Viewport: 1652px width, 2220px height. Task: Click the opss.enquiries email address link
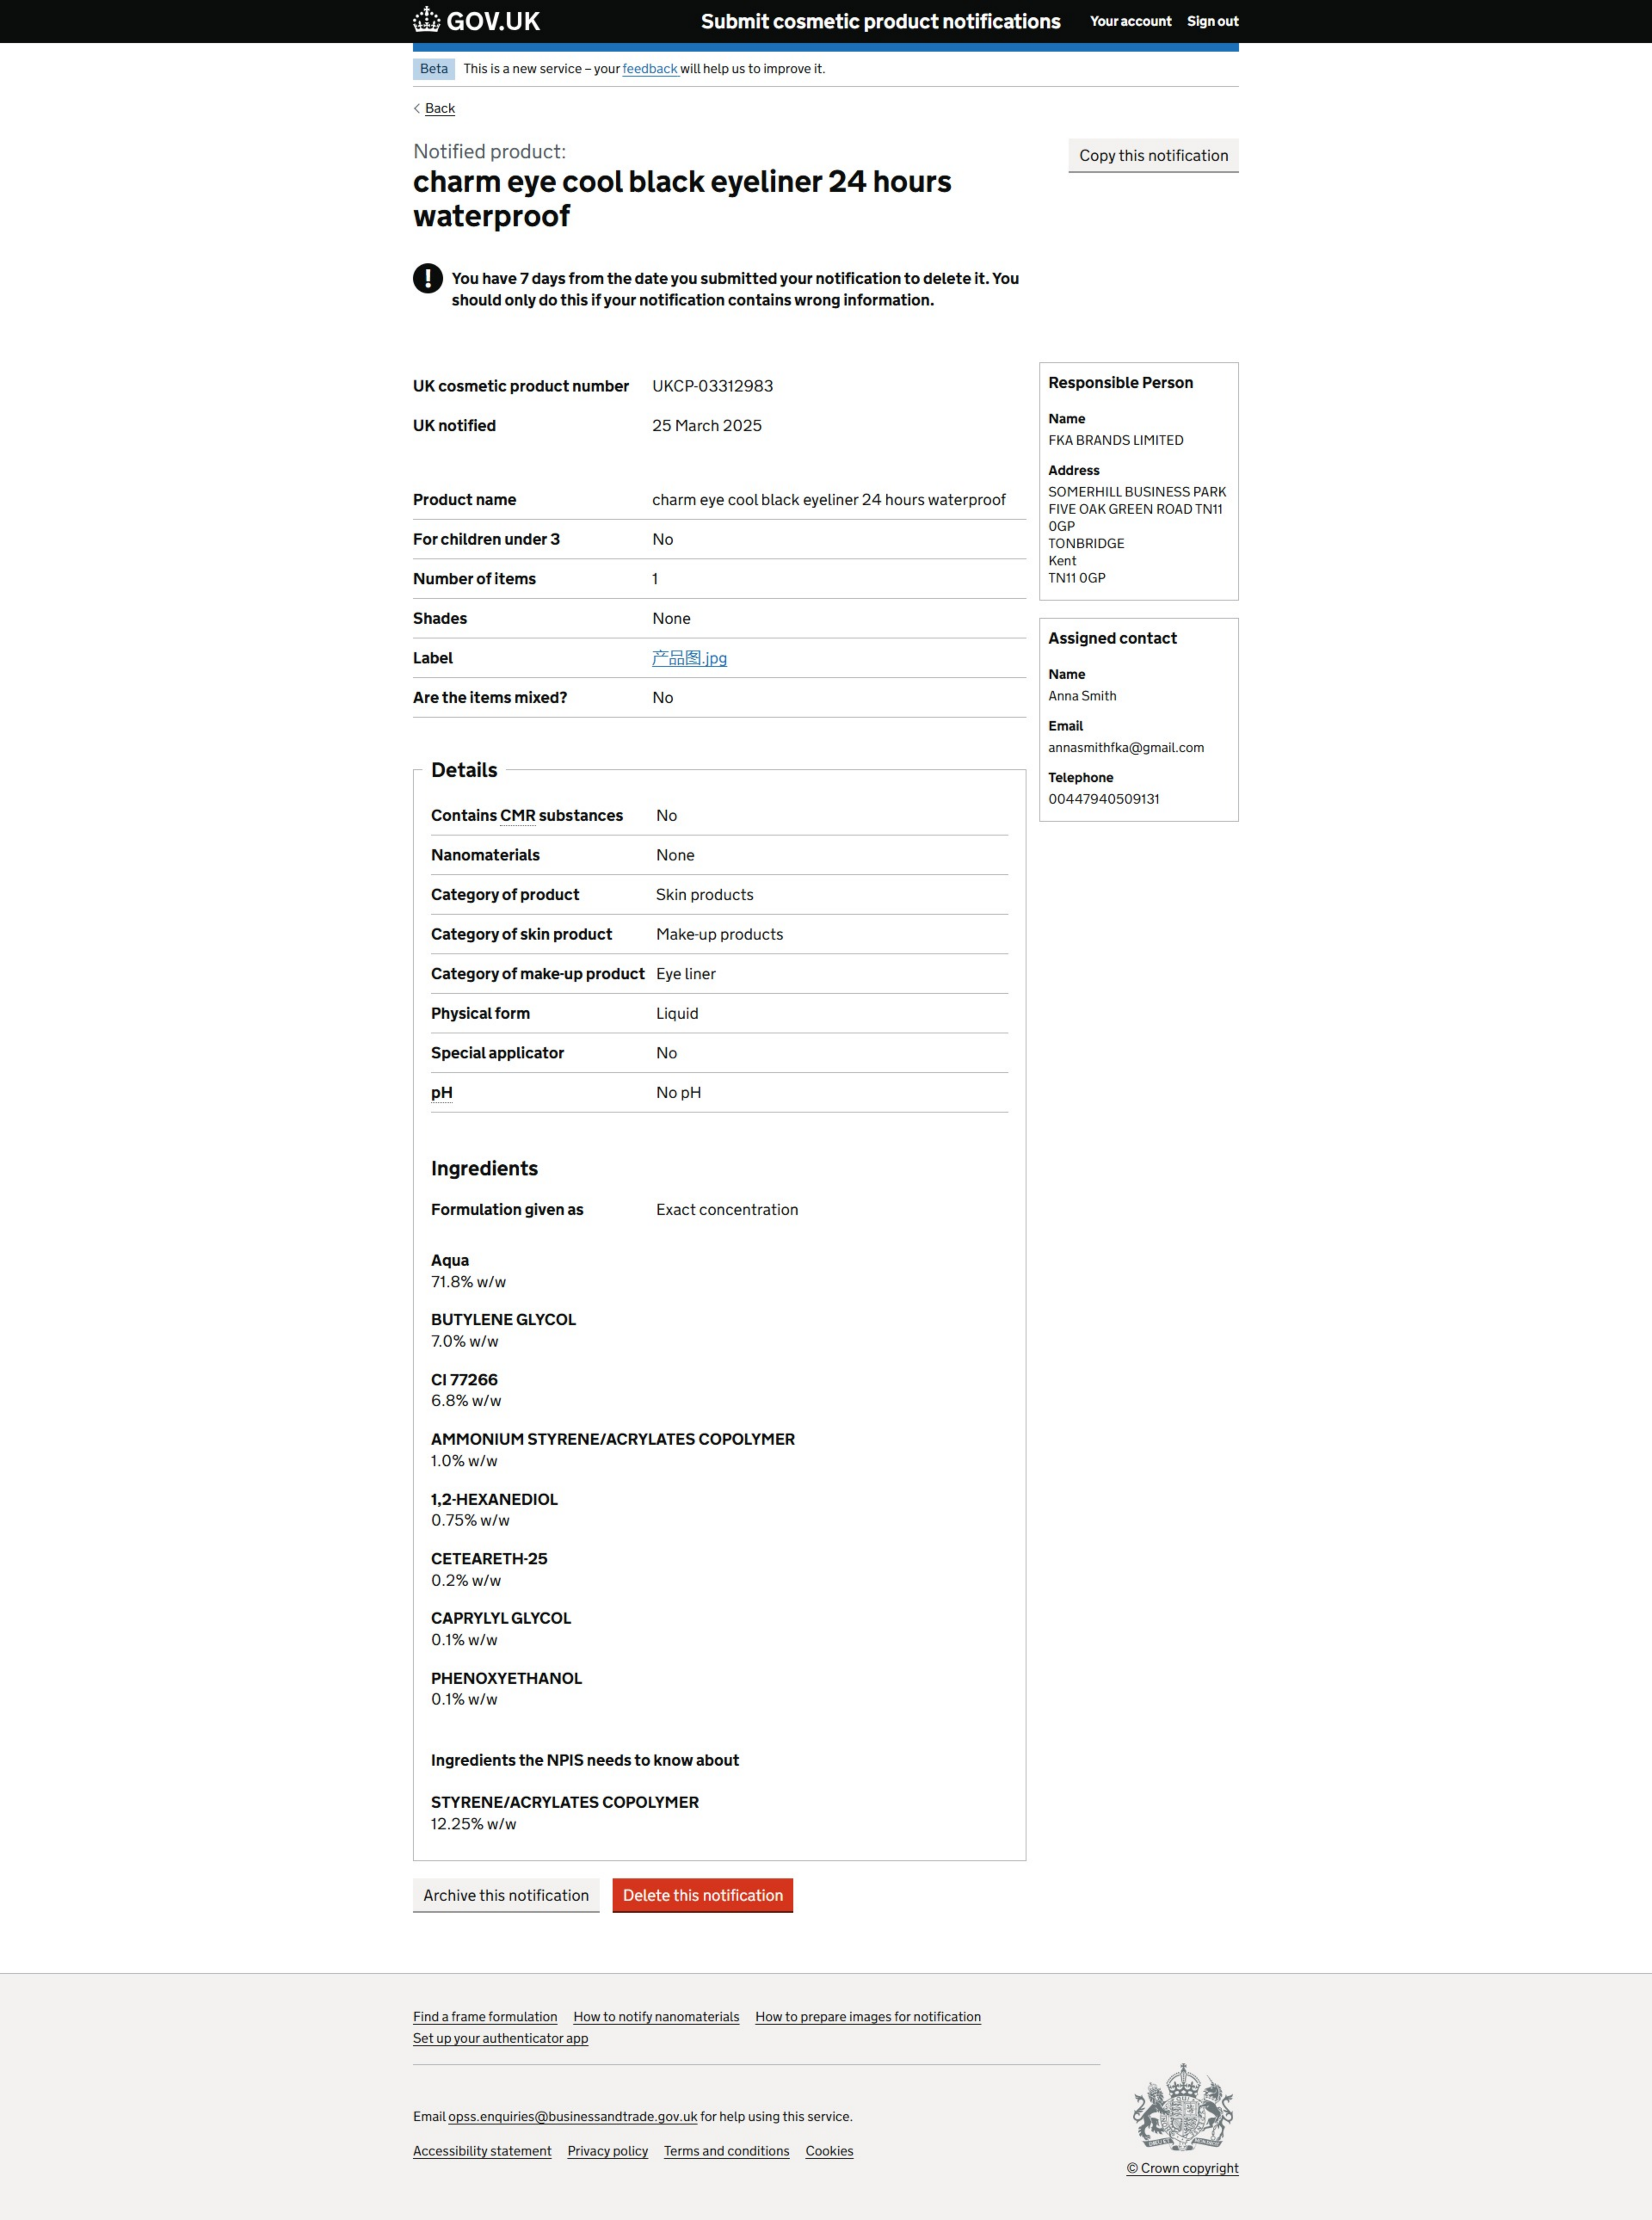tap(572, 2116)
